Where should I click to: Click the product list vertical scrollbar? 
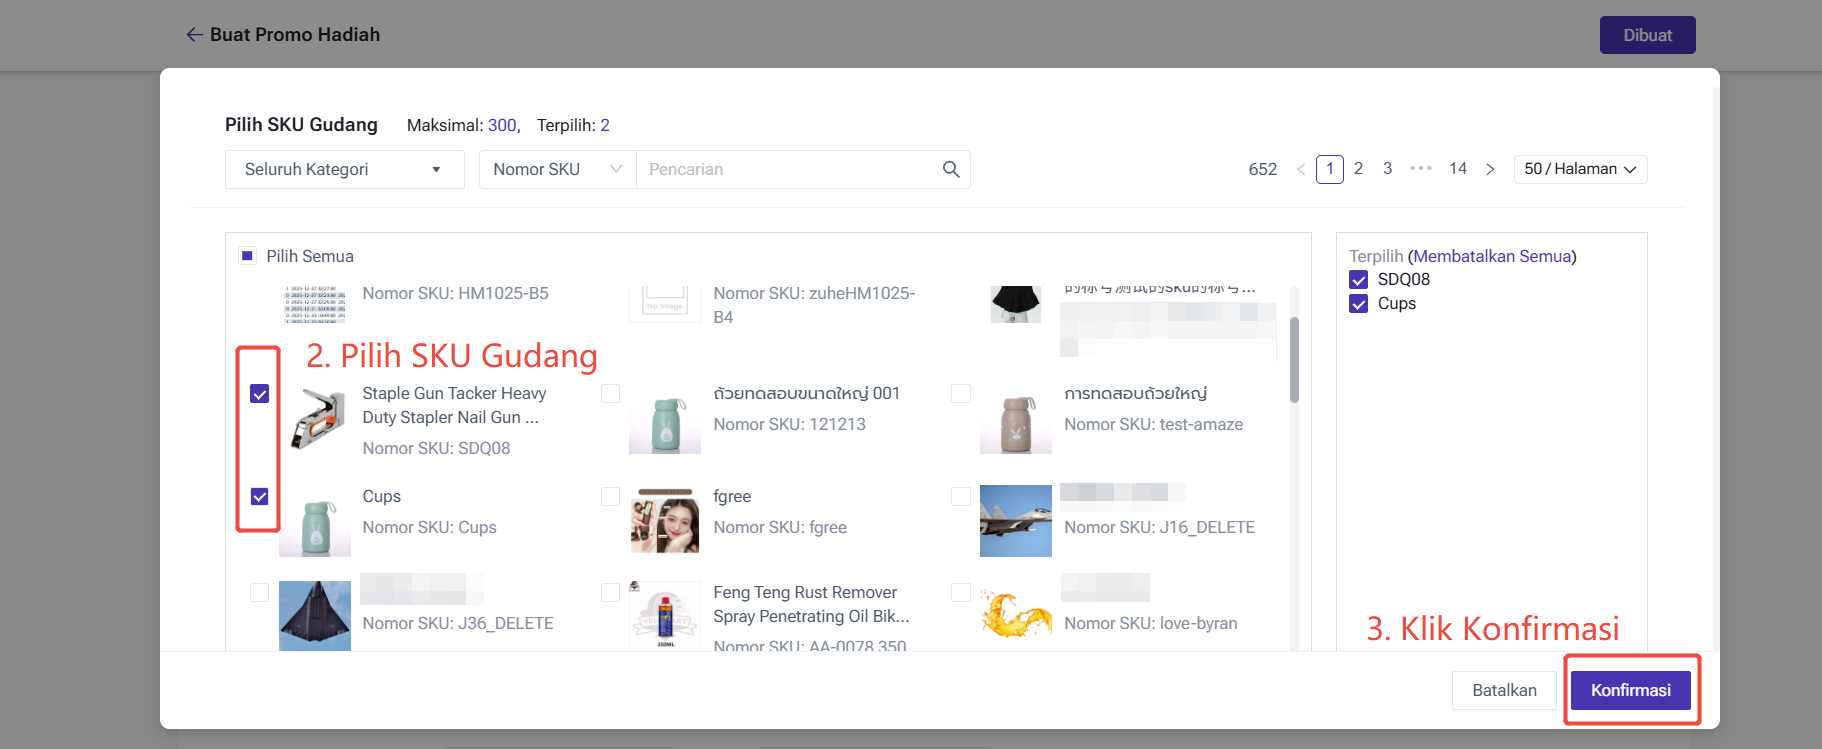click(x=1294, y=360)
